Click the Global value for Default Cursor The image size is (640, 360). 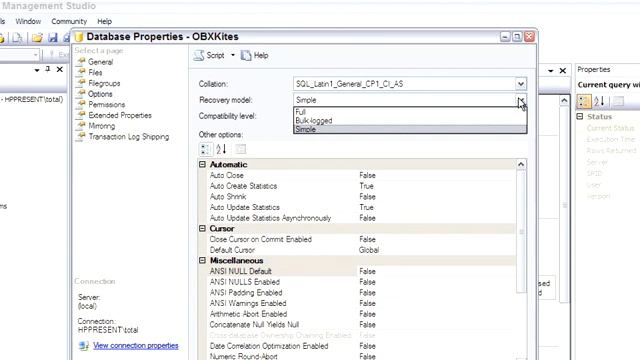369,250
